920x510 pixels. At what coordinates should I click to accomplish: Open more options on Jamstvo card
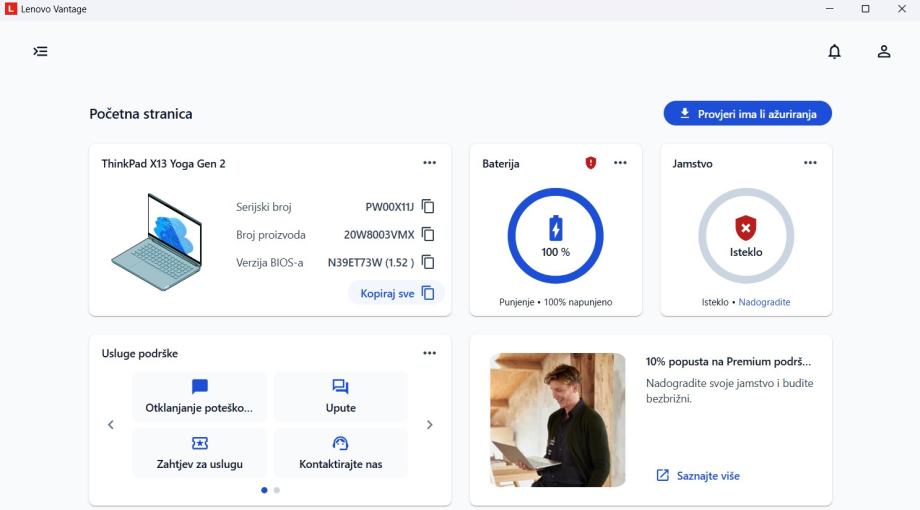click(x=810, y=163)
